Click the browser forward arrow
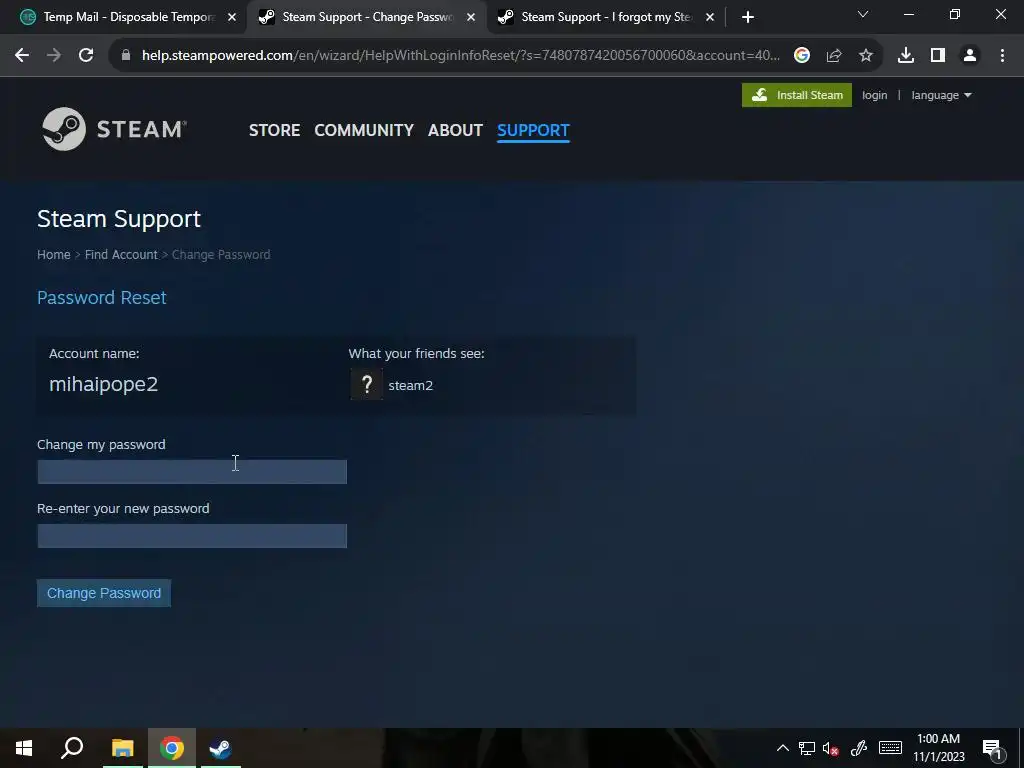Image resolution: width=1024 pixels, height=768 pixels. point(54,56)
